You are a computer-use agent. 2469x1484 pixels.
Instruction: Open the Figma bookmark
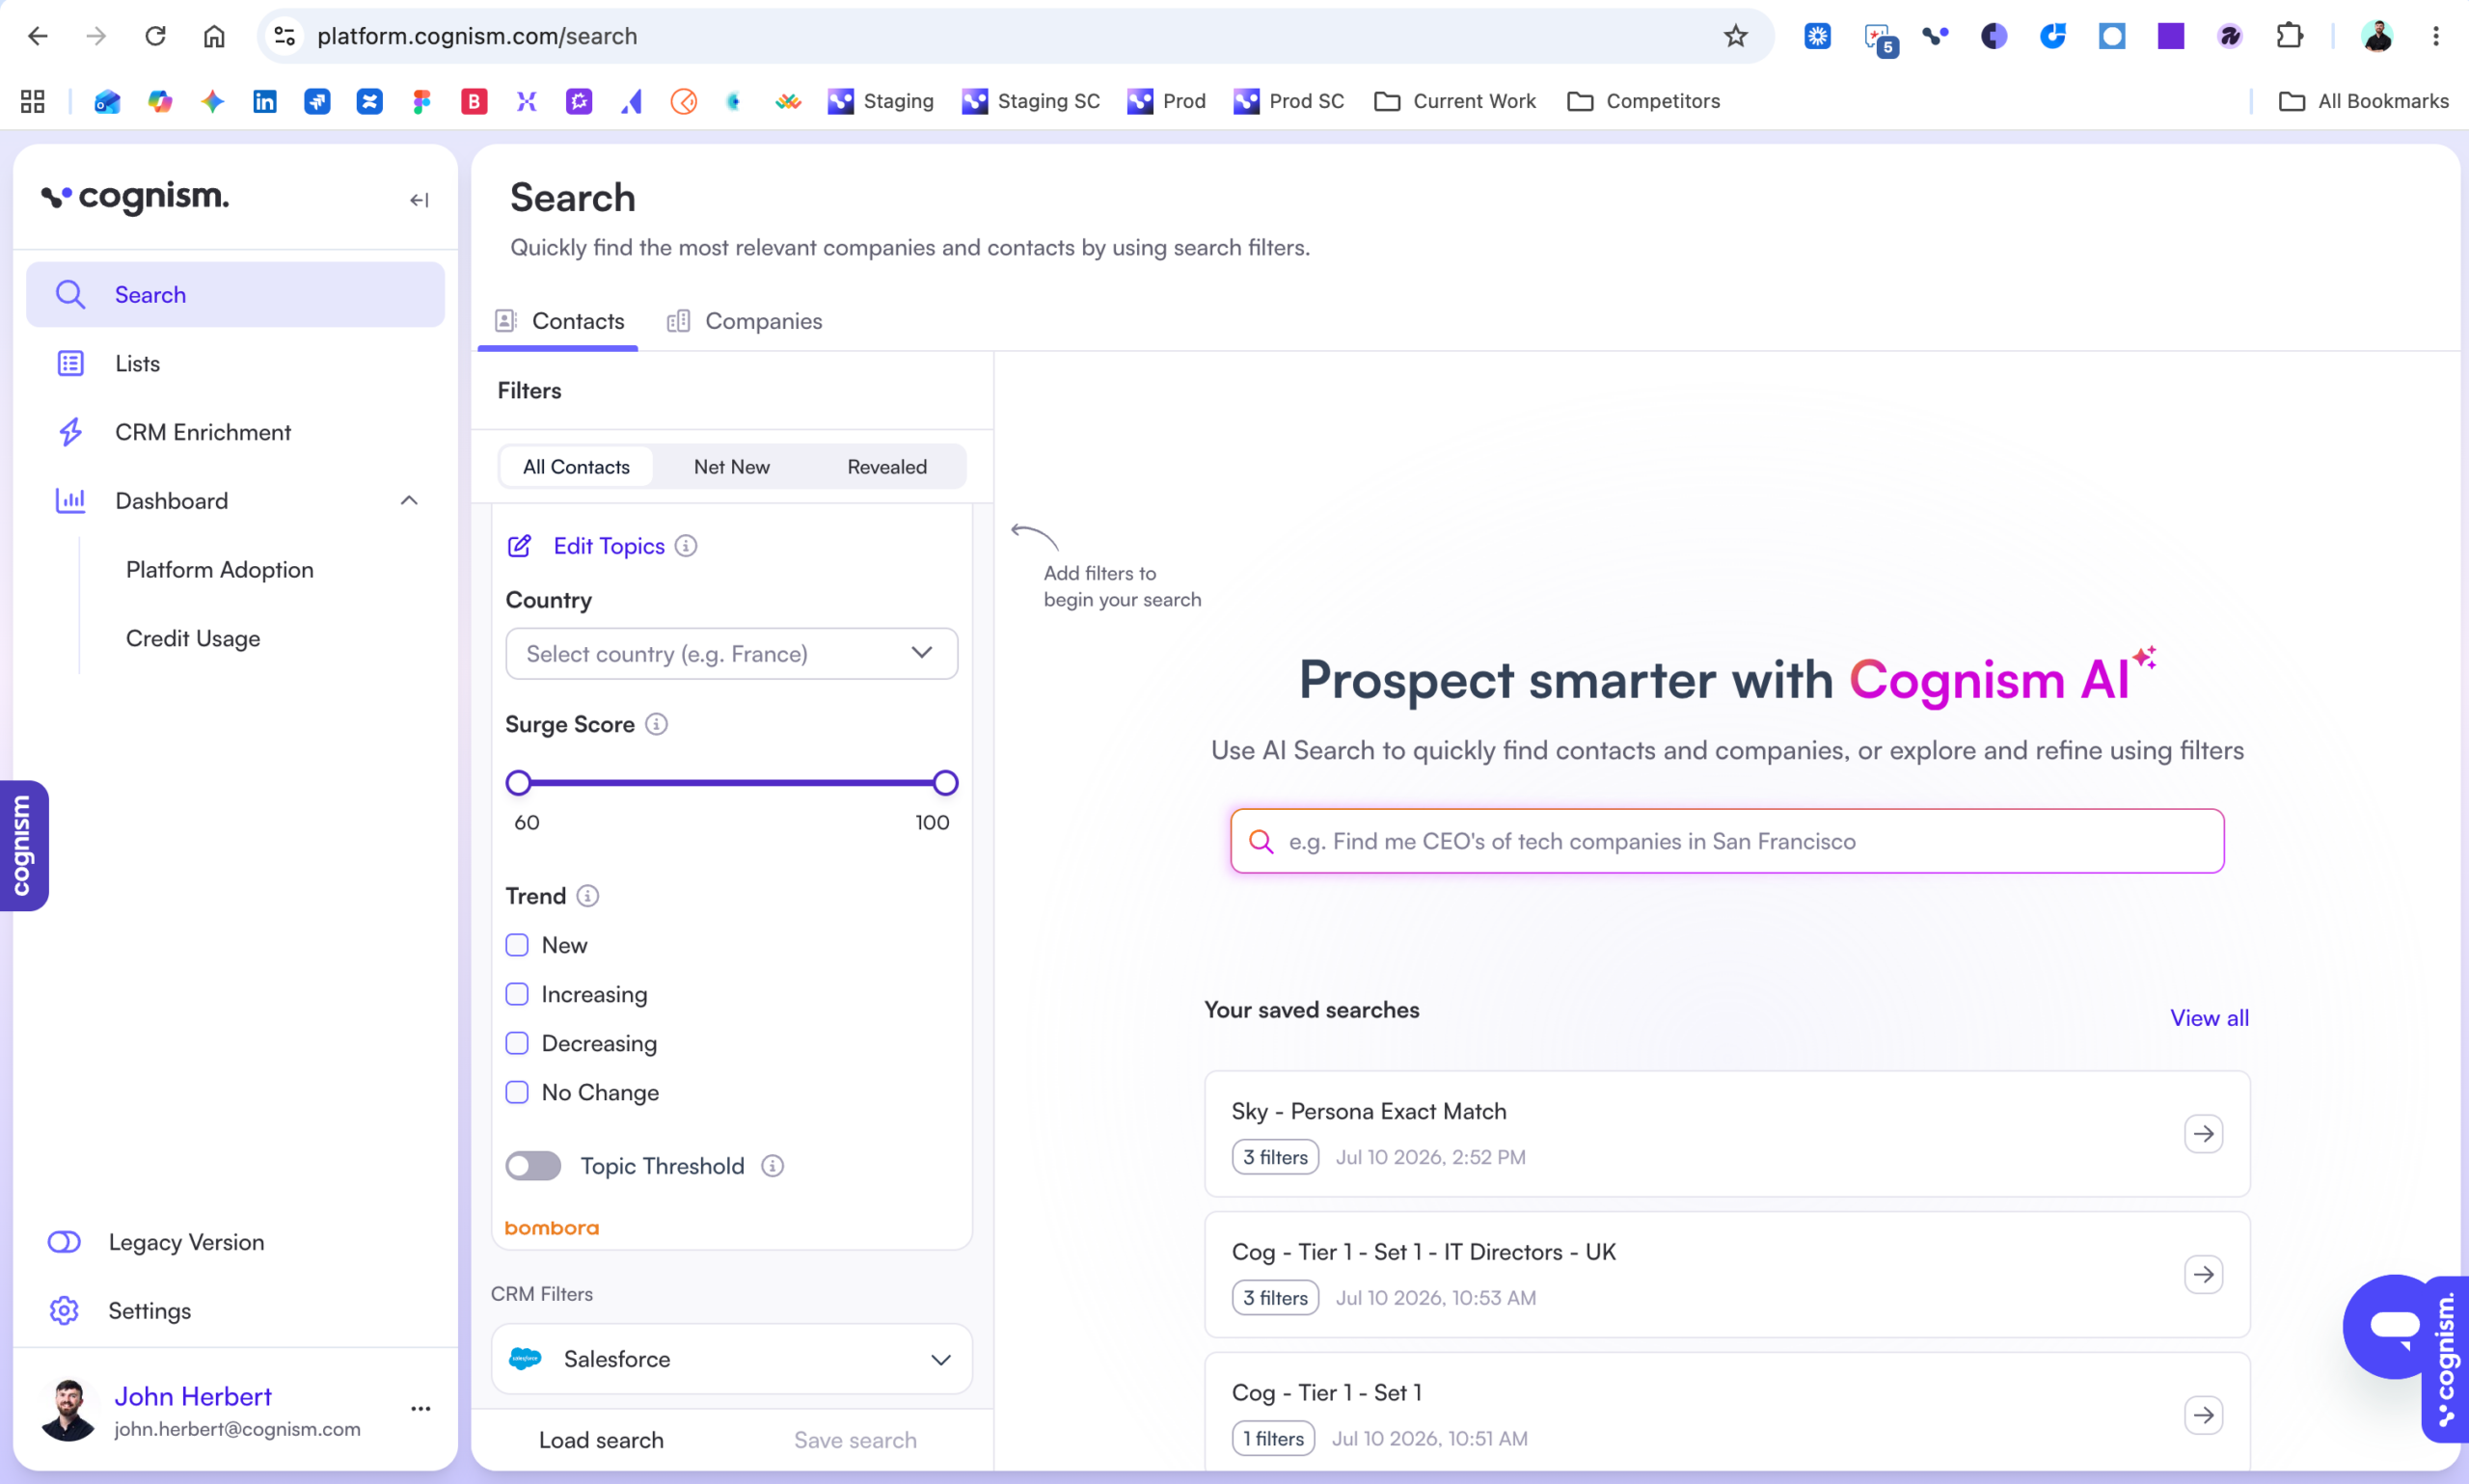(421, 101)
